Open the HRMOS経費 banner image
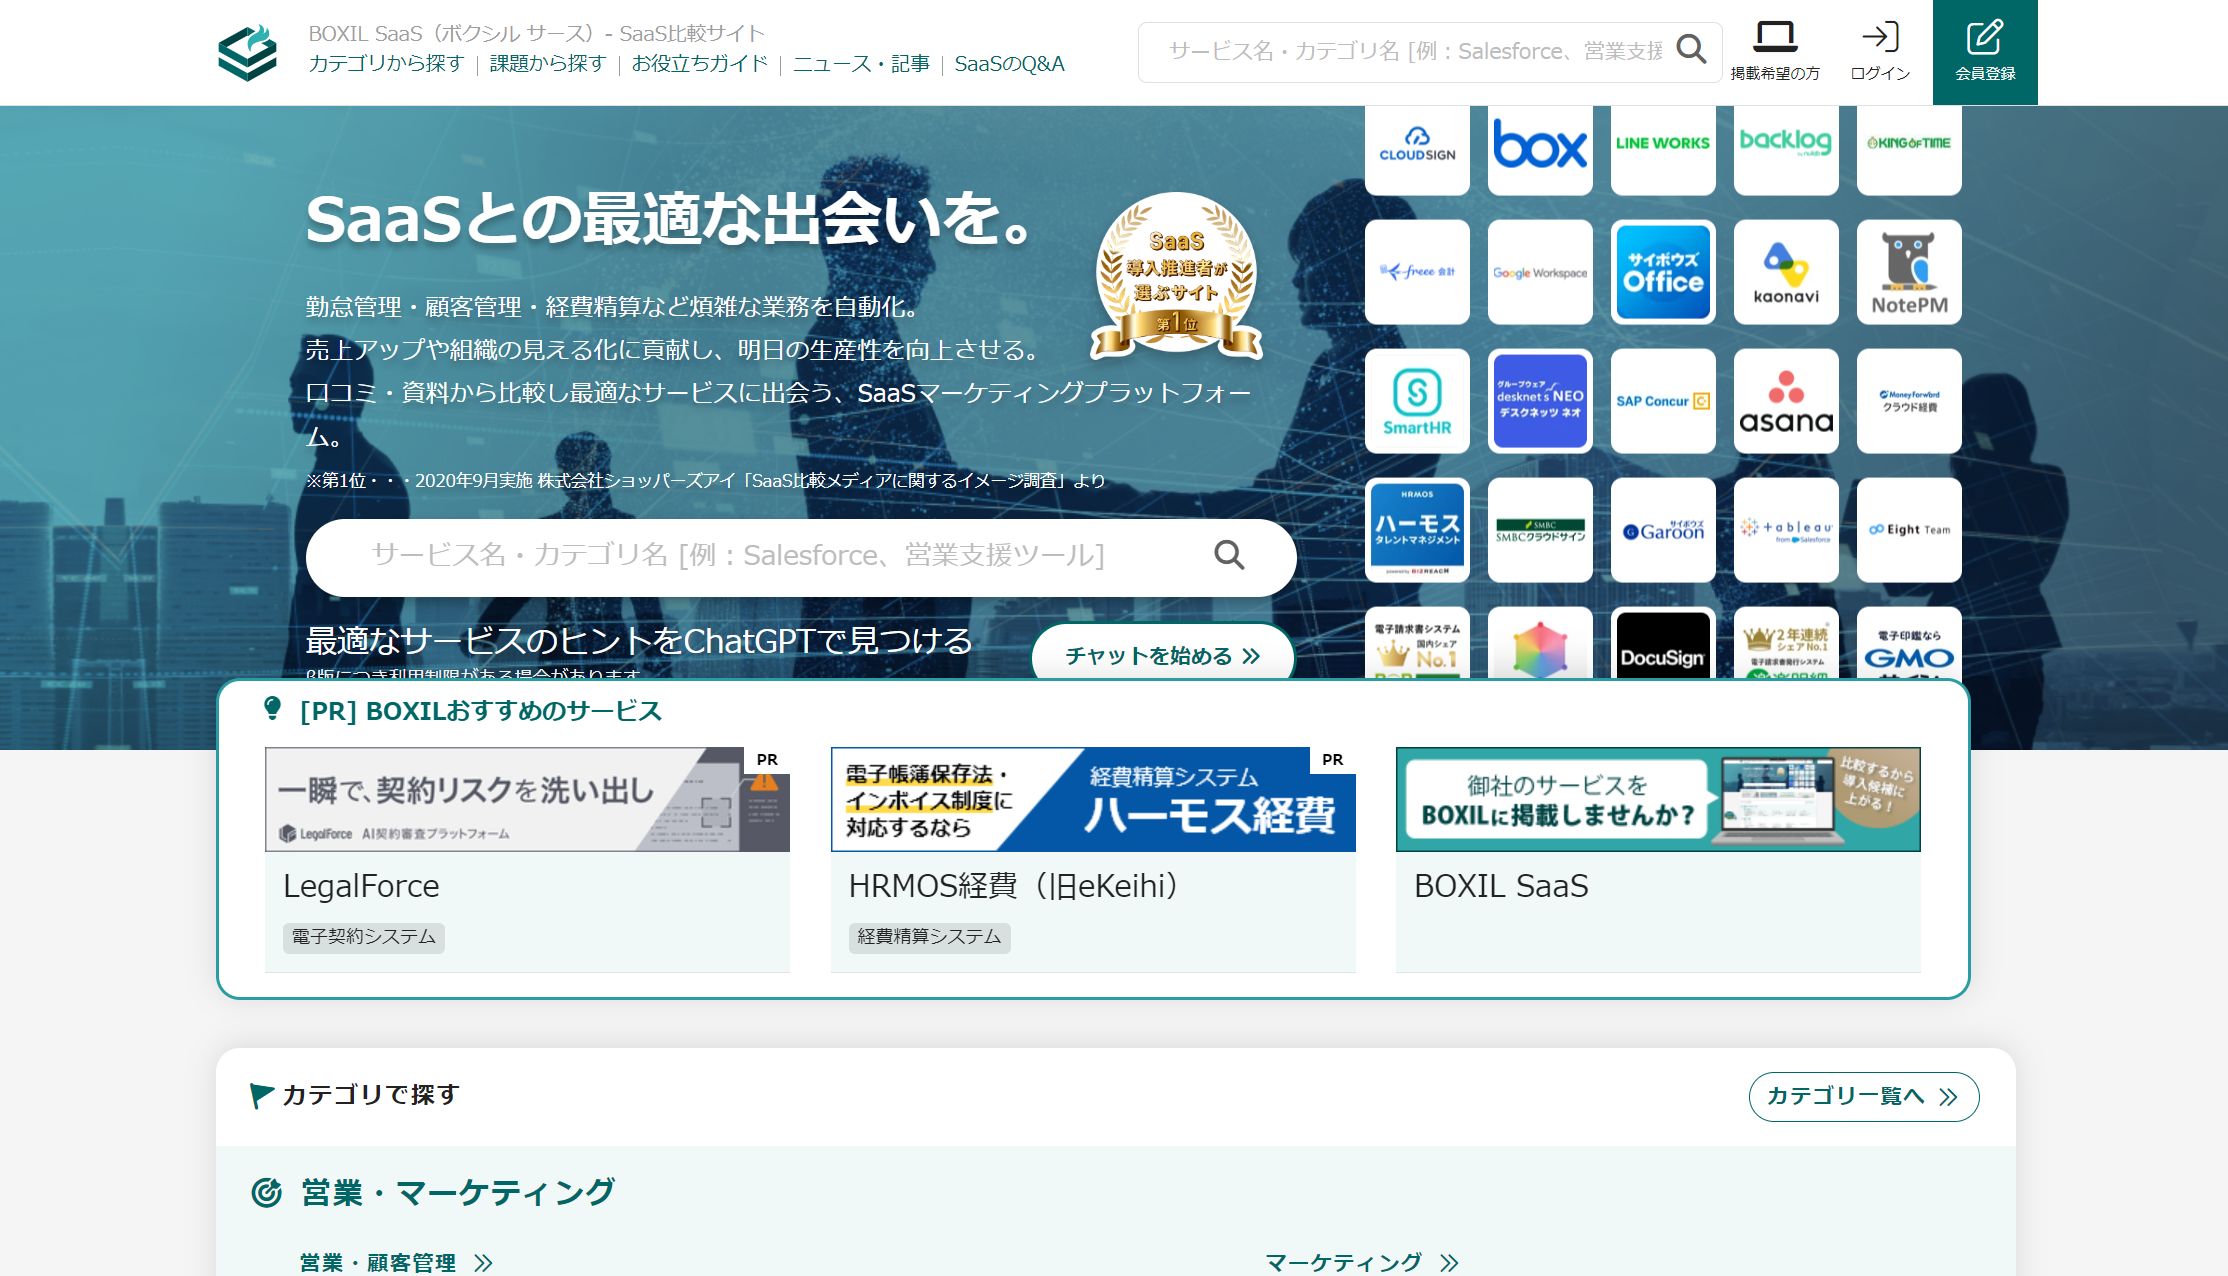 click(1093, 799)
